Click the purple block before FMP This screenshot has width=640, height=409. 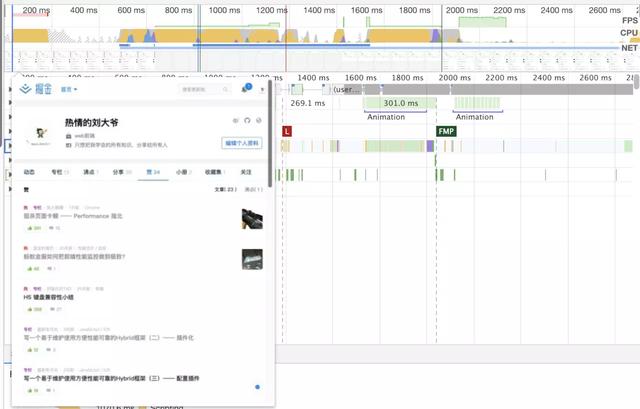coord(430,146)
